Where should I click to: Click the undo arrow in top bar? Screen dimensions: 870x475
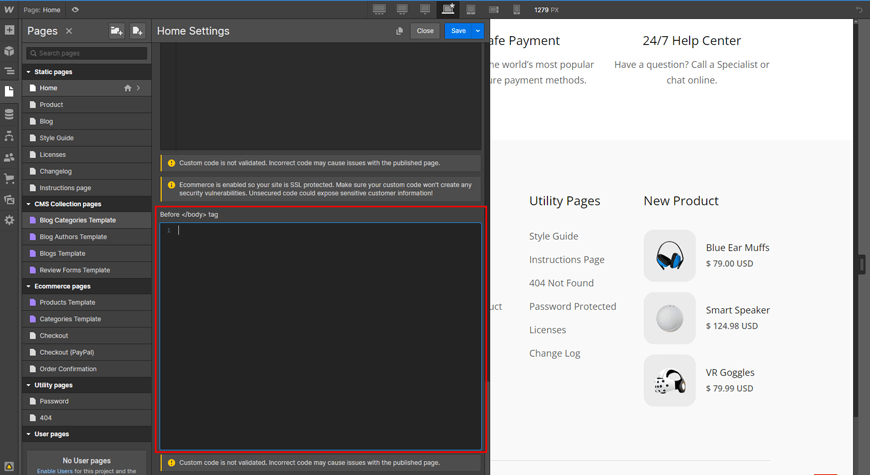(x=859, y=9)
